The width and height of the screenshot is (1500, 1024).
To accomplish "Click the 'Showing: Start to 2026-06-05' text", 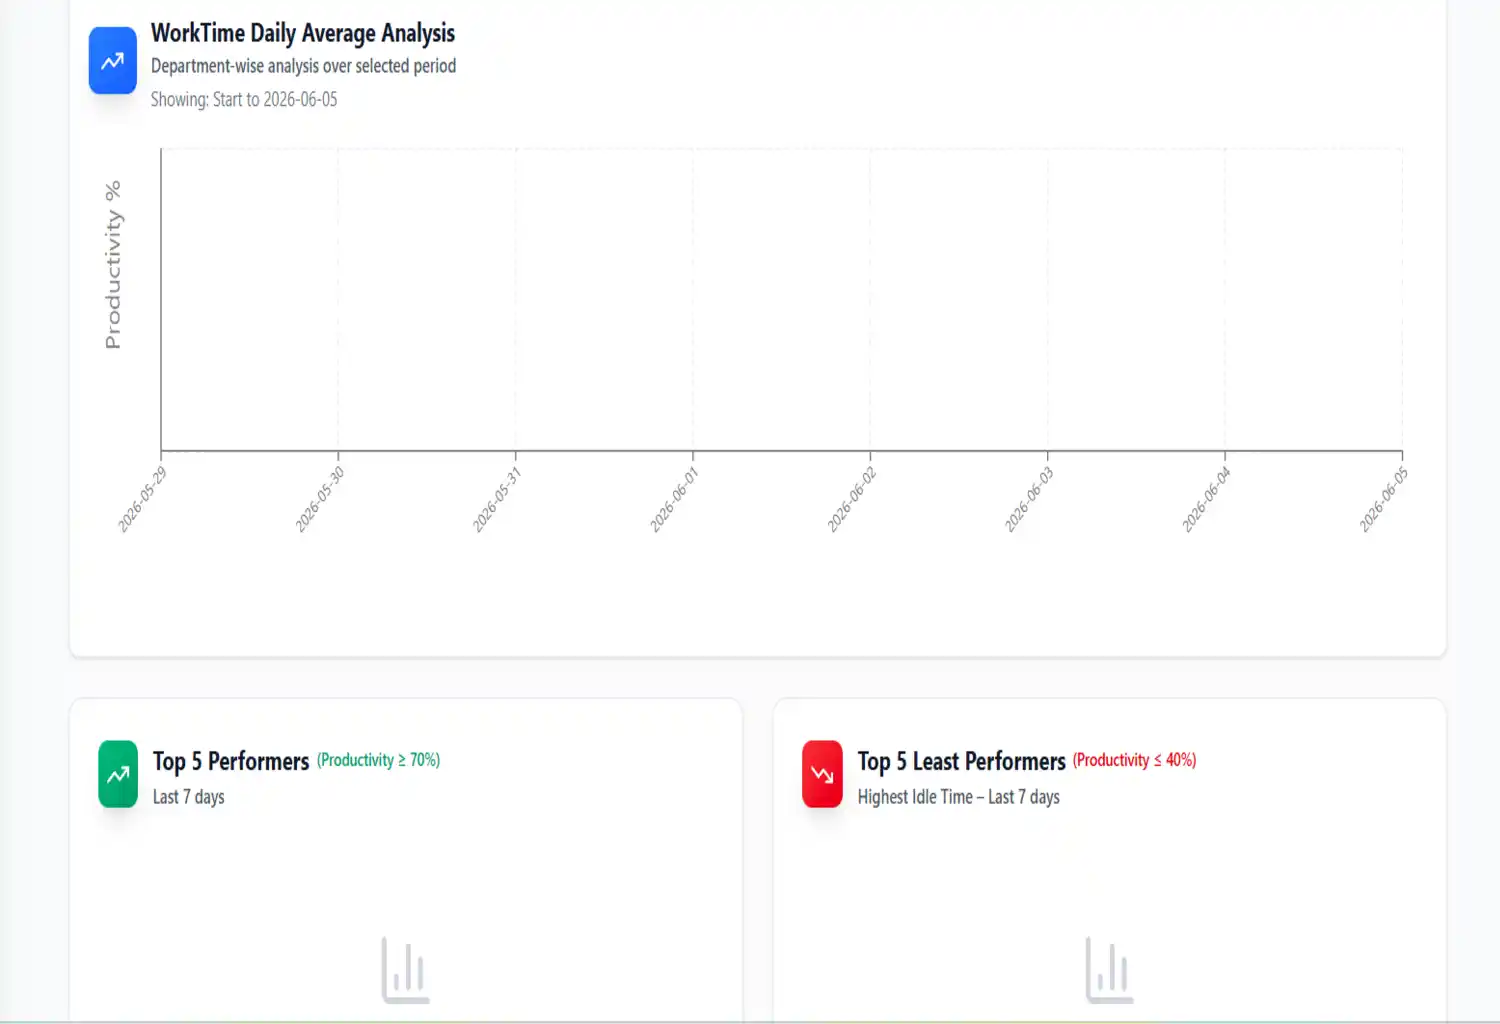I will coord(244,99).
